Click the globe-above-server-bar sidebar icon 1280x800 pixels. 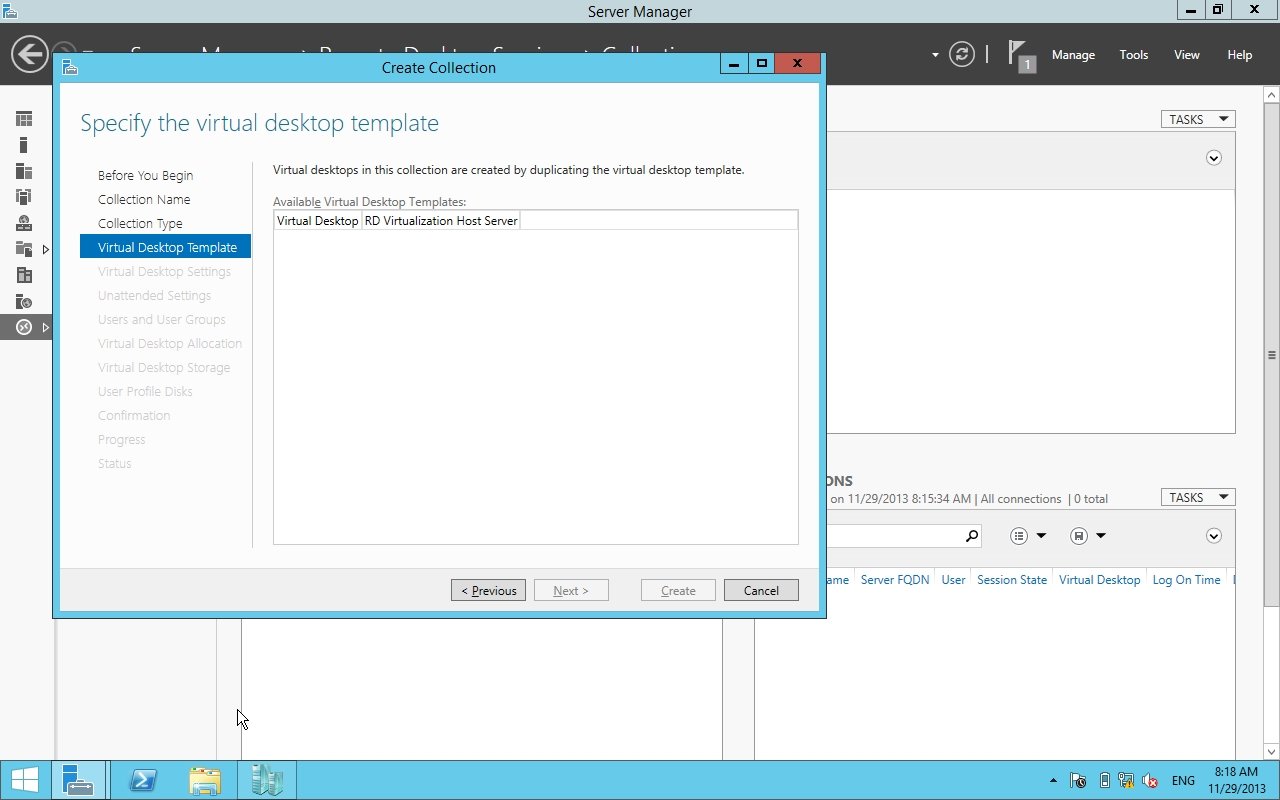[x=24, y=223]
